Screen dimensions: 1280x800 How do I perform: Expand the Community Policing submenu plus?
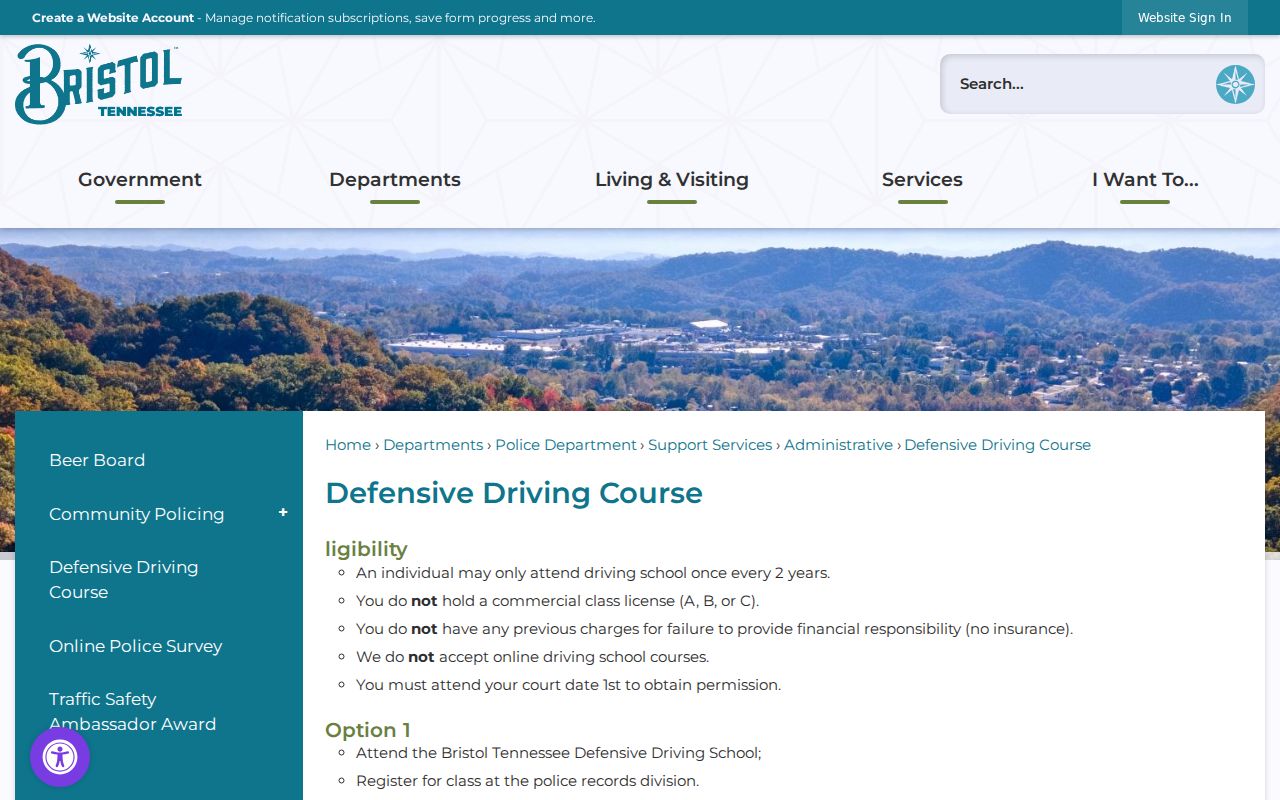coord(283,512)
